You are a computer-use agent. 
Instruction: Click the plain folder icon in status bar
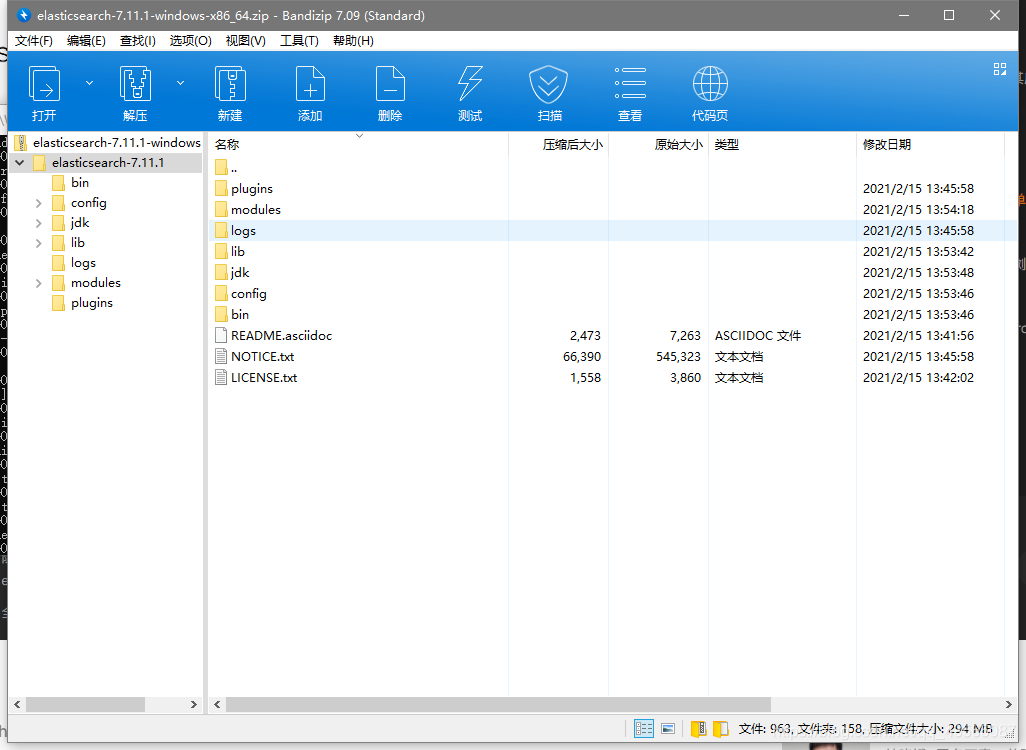[720, 728]
